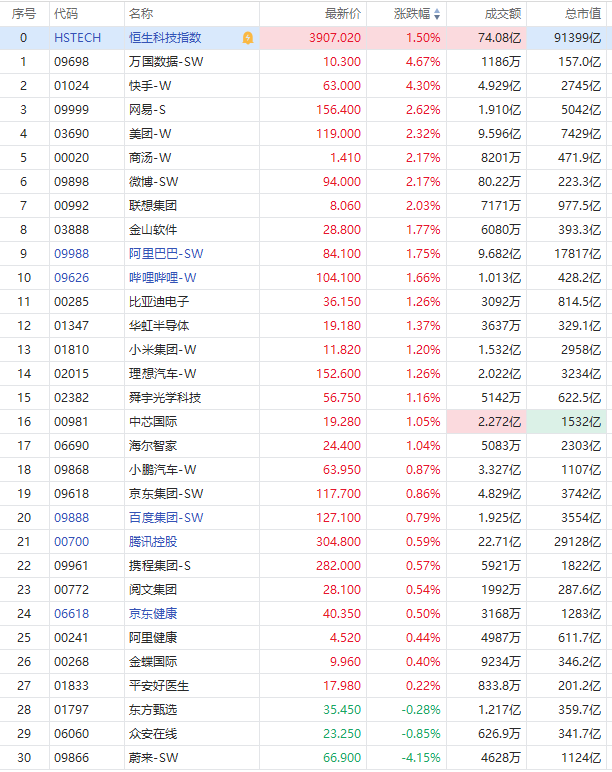Open the HSTECH index code link
This screenshot has width=612, height=772.
click(77, 38)
